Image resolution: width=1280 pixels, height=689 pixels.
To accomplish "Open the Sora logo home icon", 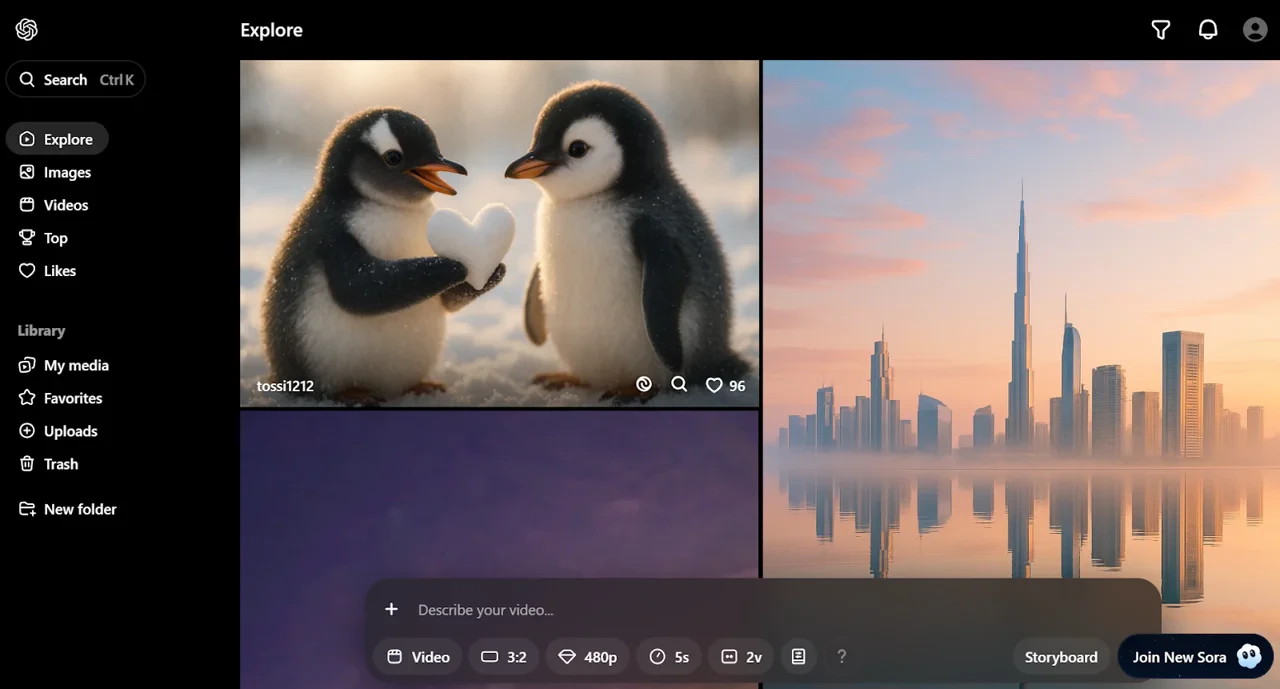I will coord(26,29).
